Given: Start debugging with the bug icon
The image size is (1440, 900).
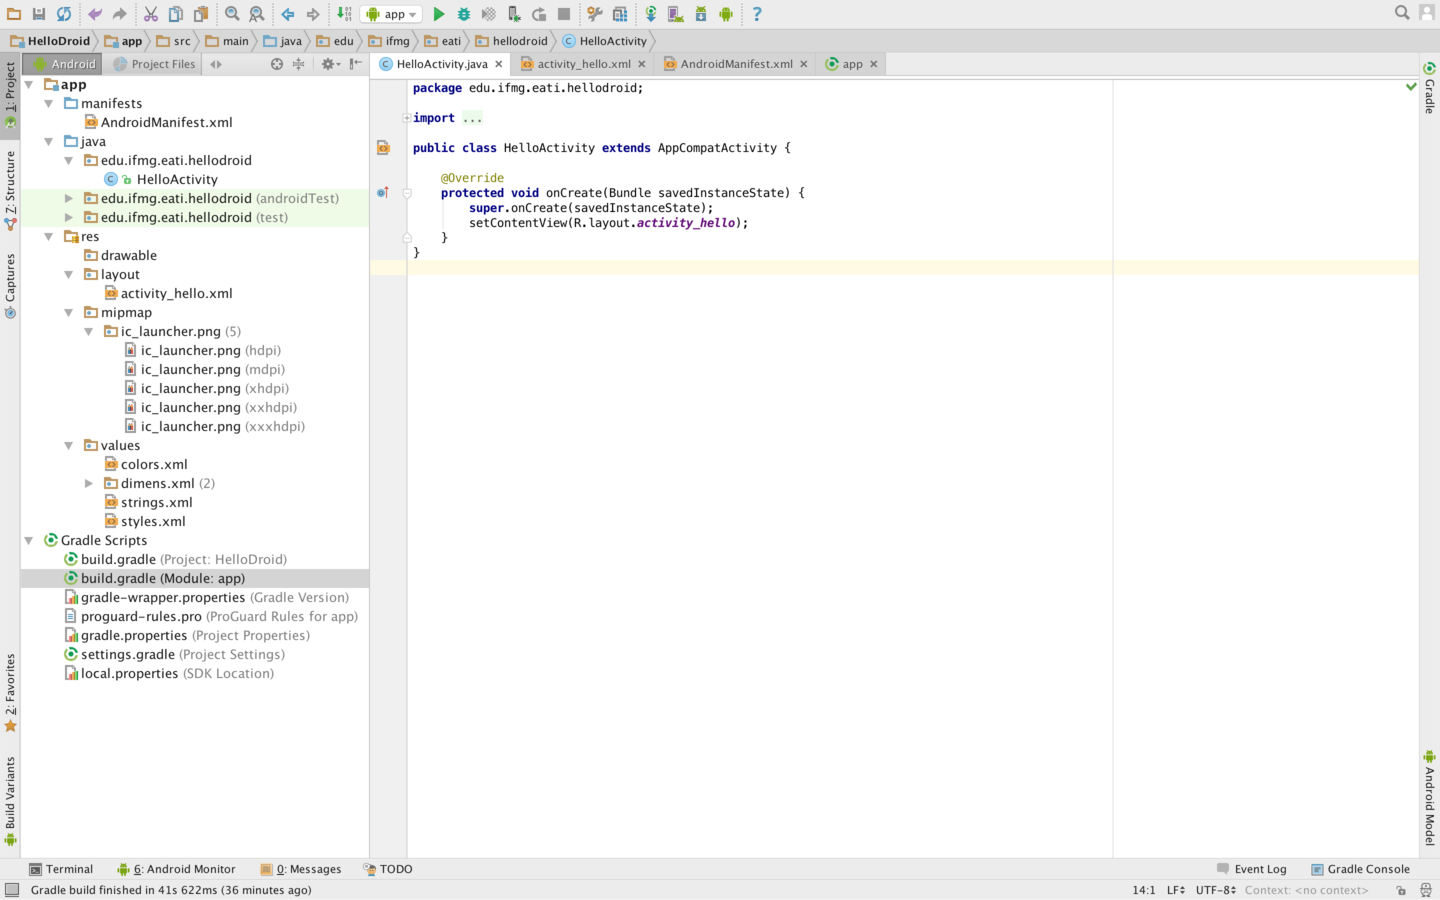Looking at the screenshot, I should (464, 14).
